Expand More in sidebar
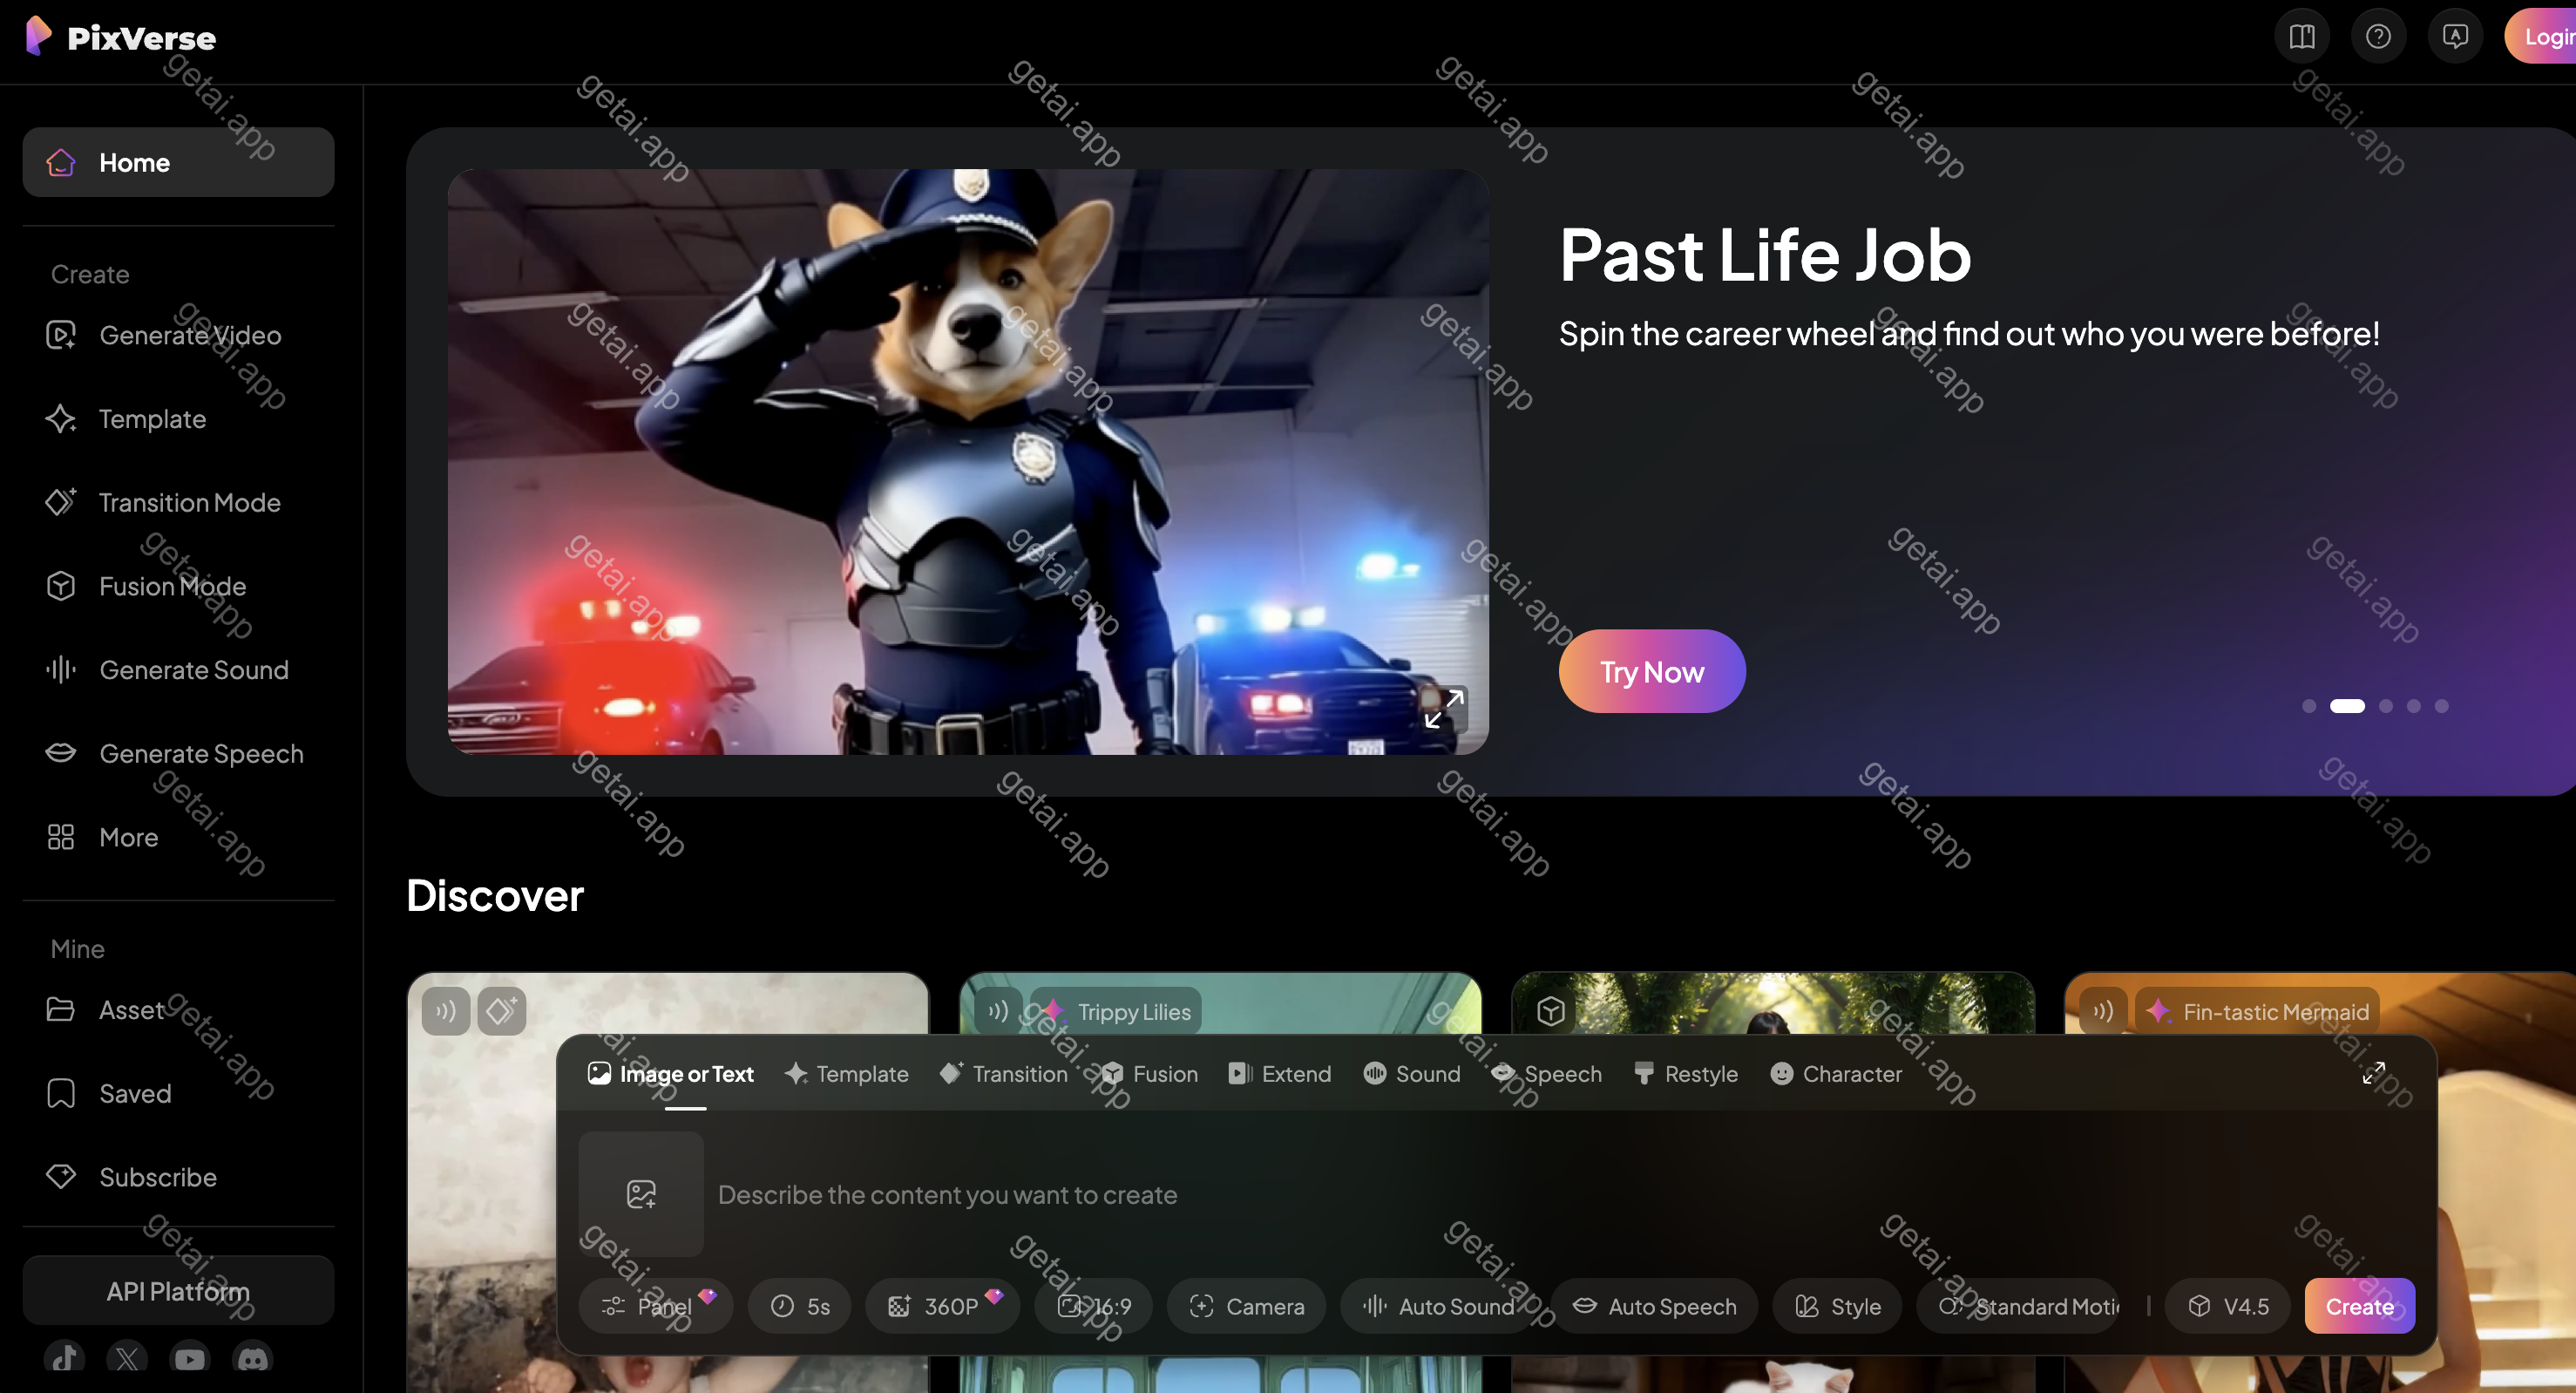Screen dimensions: 2576x1393 click(x=178, y=837)
